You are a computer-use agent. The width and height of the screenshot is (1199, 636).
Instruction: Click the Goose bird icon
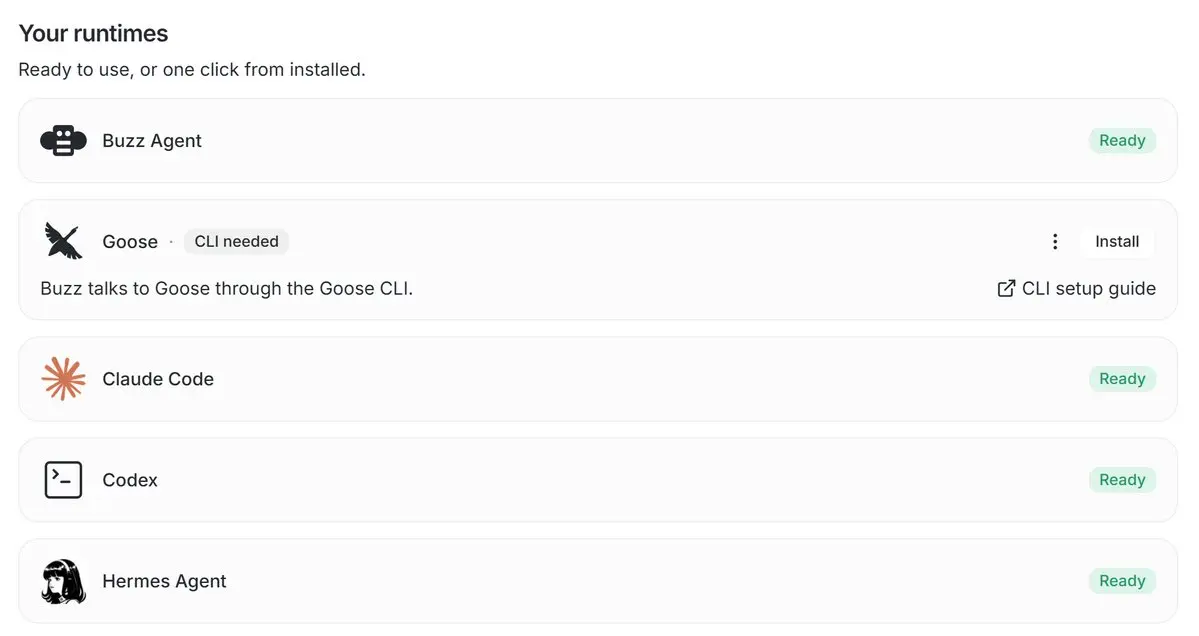tap(63, 241)
